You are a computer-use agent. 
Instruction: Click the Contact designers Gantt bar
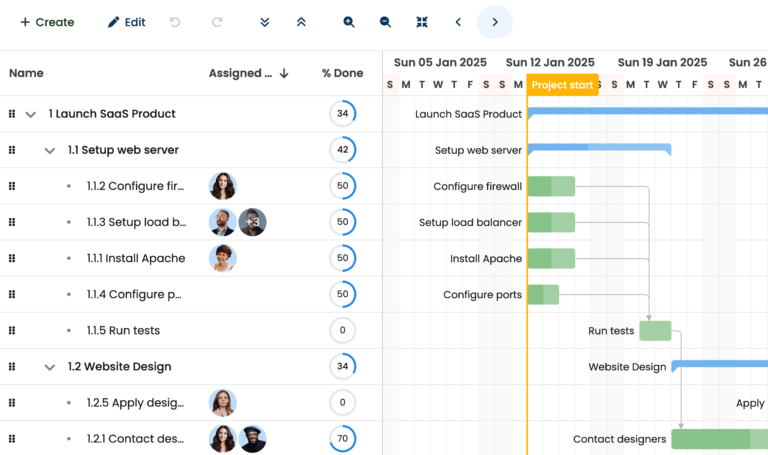(x=720, y=439)
